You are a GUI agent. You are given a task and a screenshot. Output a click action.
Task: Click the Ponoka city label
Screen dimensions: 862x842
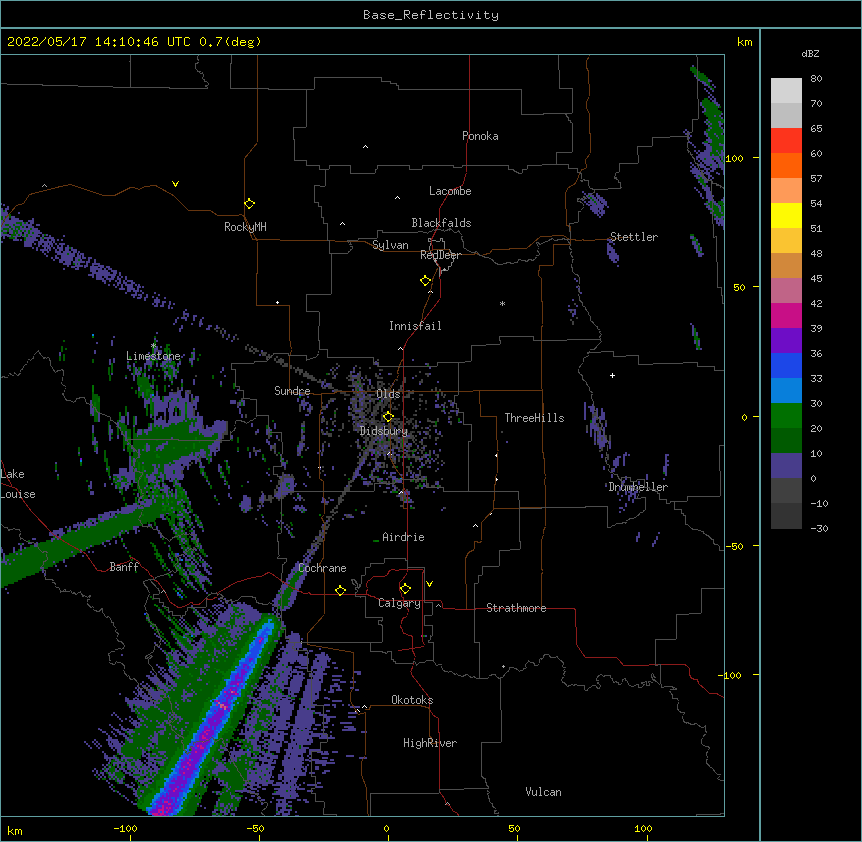[x=480, y=136]
